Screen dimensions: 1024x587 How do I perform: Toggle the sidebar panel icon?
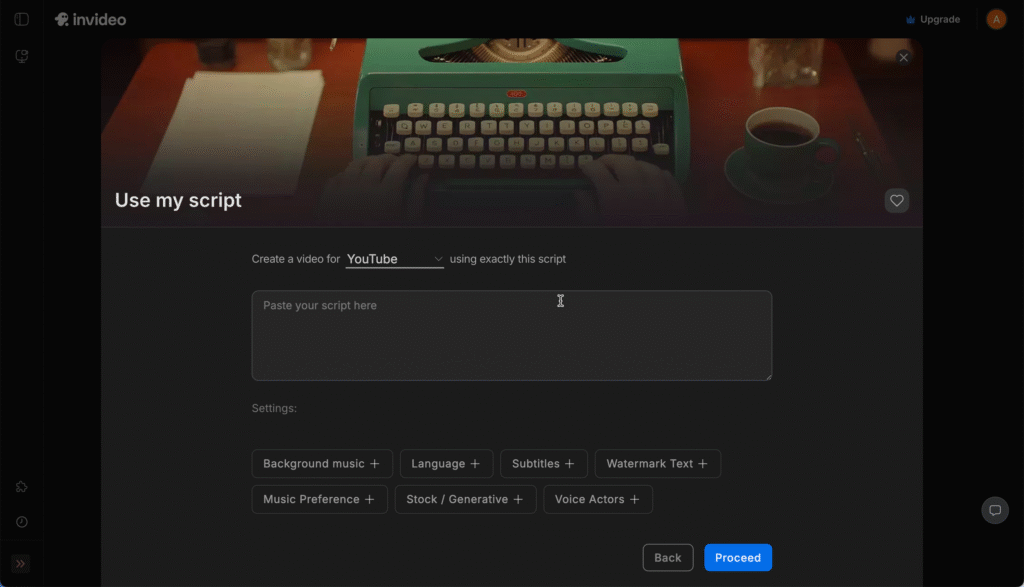point(21,19)
